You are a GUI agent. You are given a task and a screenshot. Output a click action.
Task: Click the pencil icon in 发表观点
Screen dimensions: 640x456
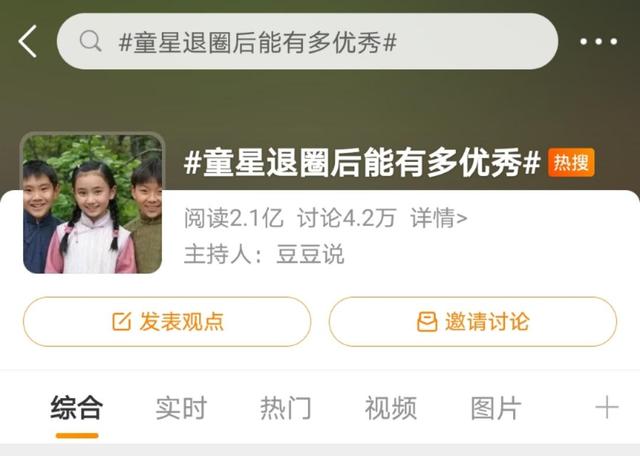pyautogui.click(x=122, y=322)
